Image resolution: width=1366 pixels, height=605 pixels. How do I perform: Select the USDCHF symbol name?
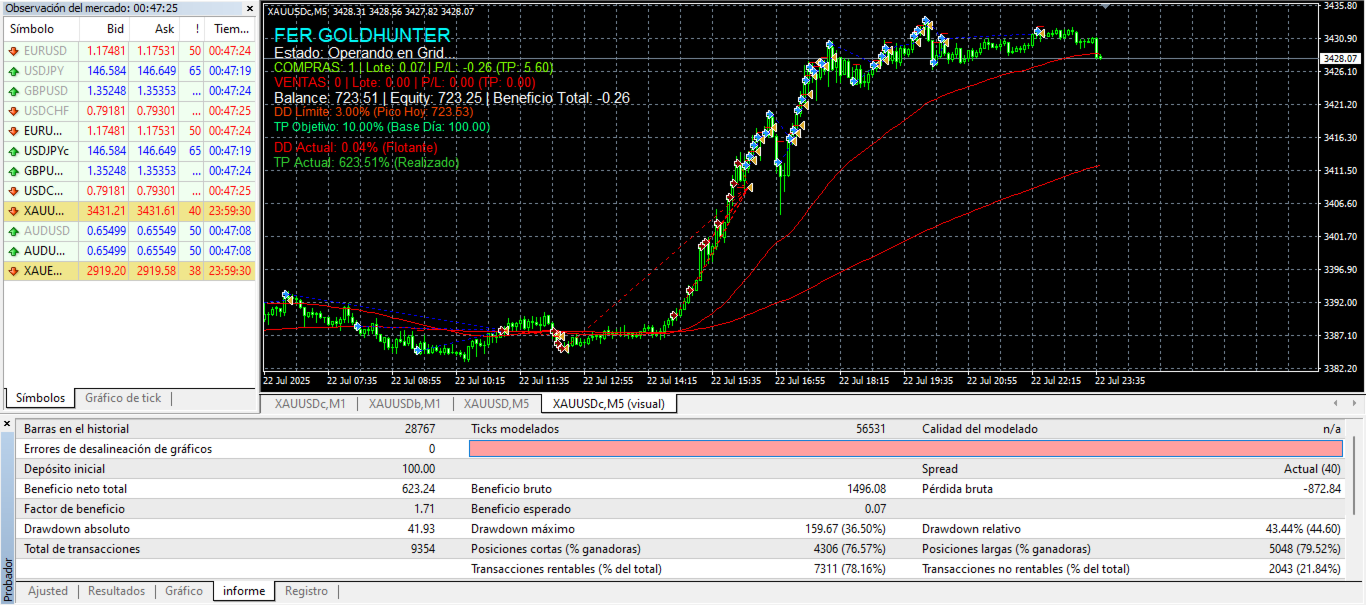pyautogui.click(x=47, y=111)
